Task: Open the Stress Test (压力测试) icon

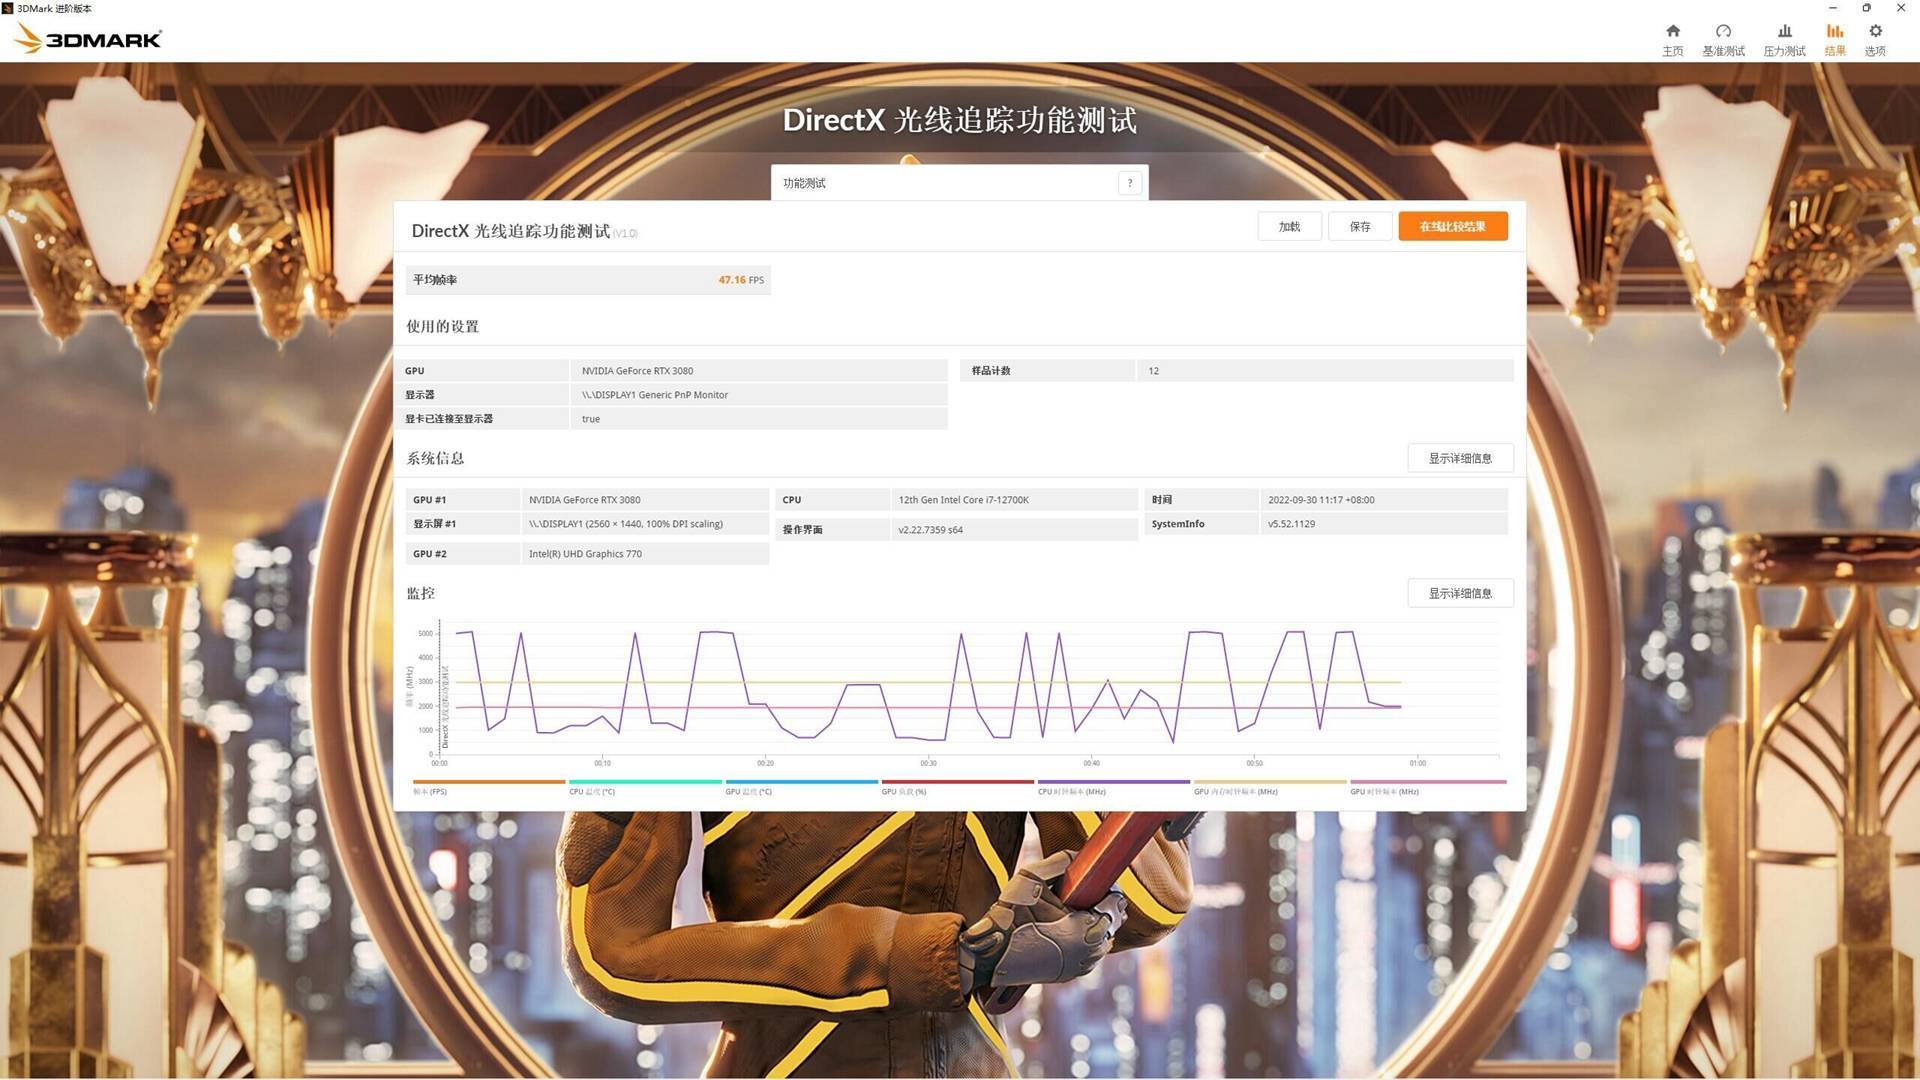Action: pyautogui.click(x=1784, y=38)
